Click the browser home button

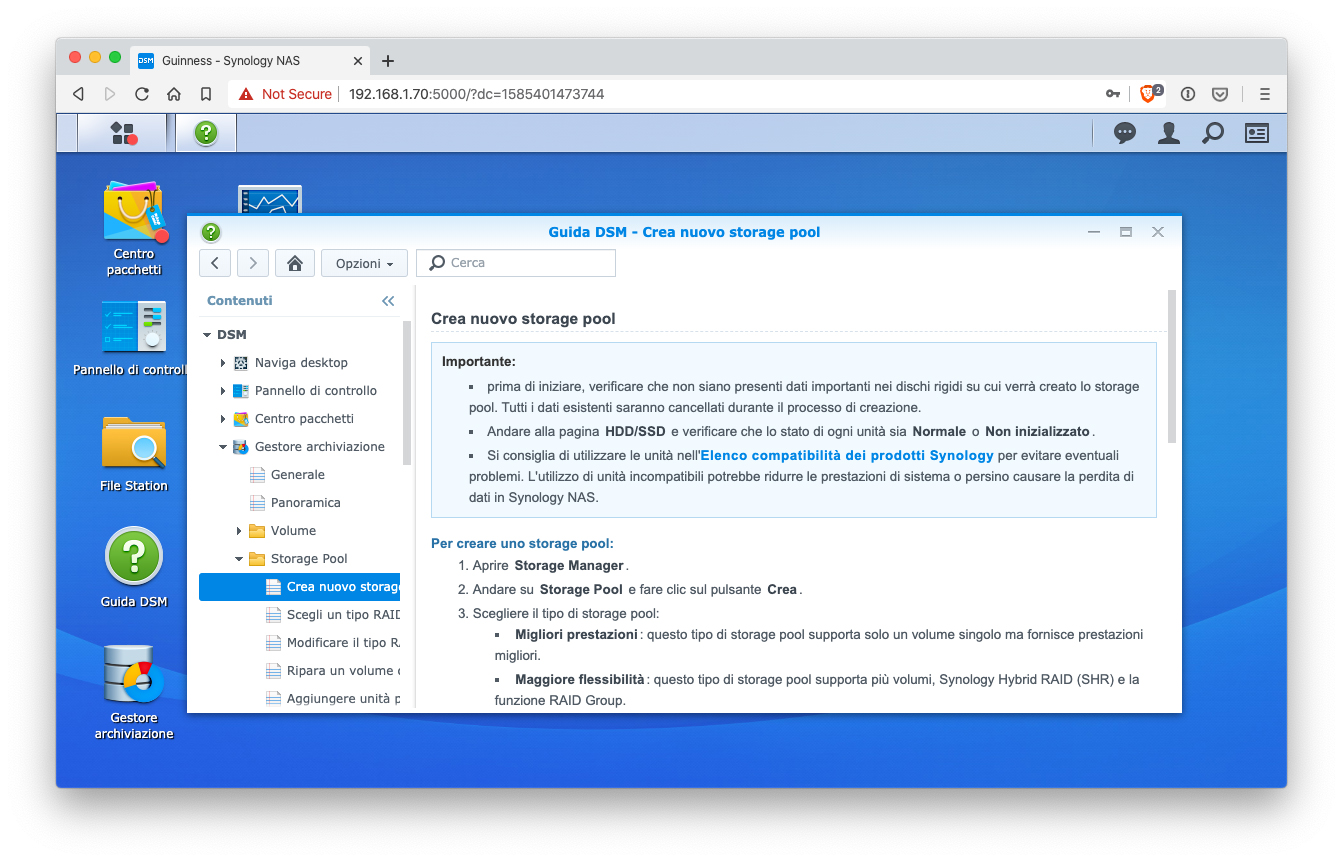coord(174,94)
